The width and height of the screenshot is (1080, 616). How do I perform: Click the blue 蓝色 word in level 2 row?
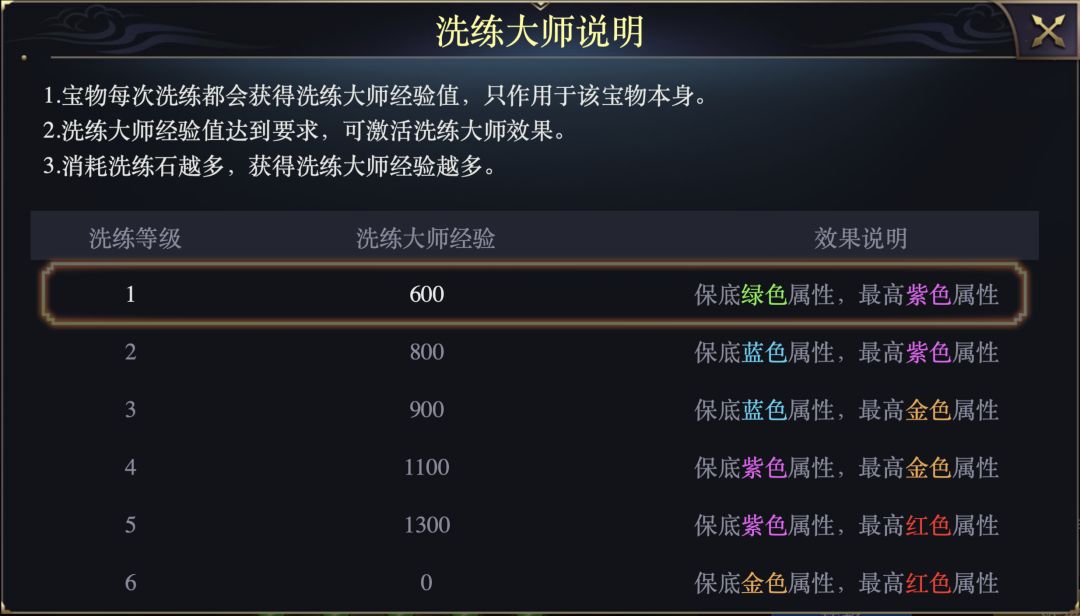[763, 352]
